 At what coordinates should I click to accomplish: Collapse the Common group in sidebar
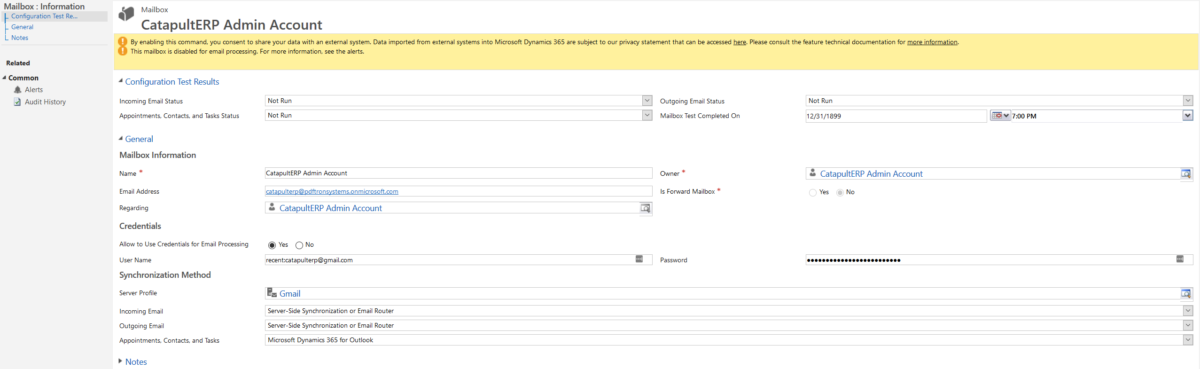[x=4, y=78]
